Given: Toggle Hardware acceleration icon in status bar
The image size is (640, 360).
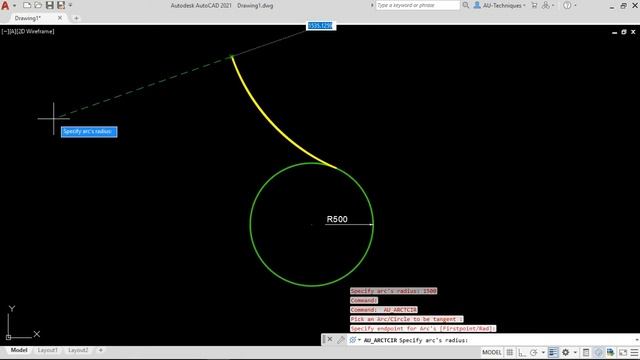Looking at the screenshot, I should [x=611, y=352].
